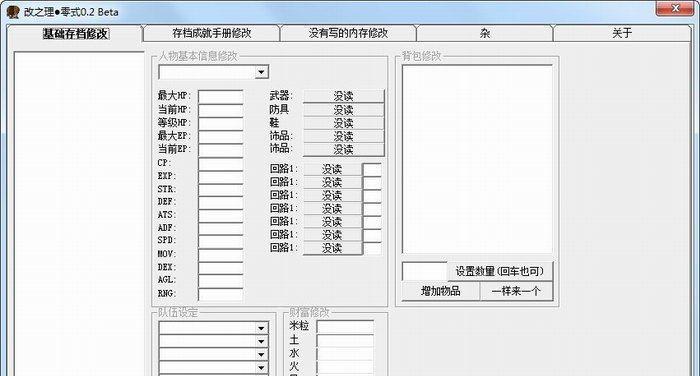Viewport: 700px width, 376px height.
Task: Click the AGL input field
Action: [x=221, y=280]
